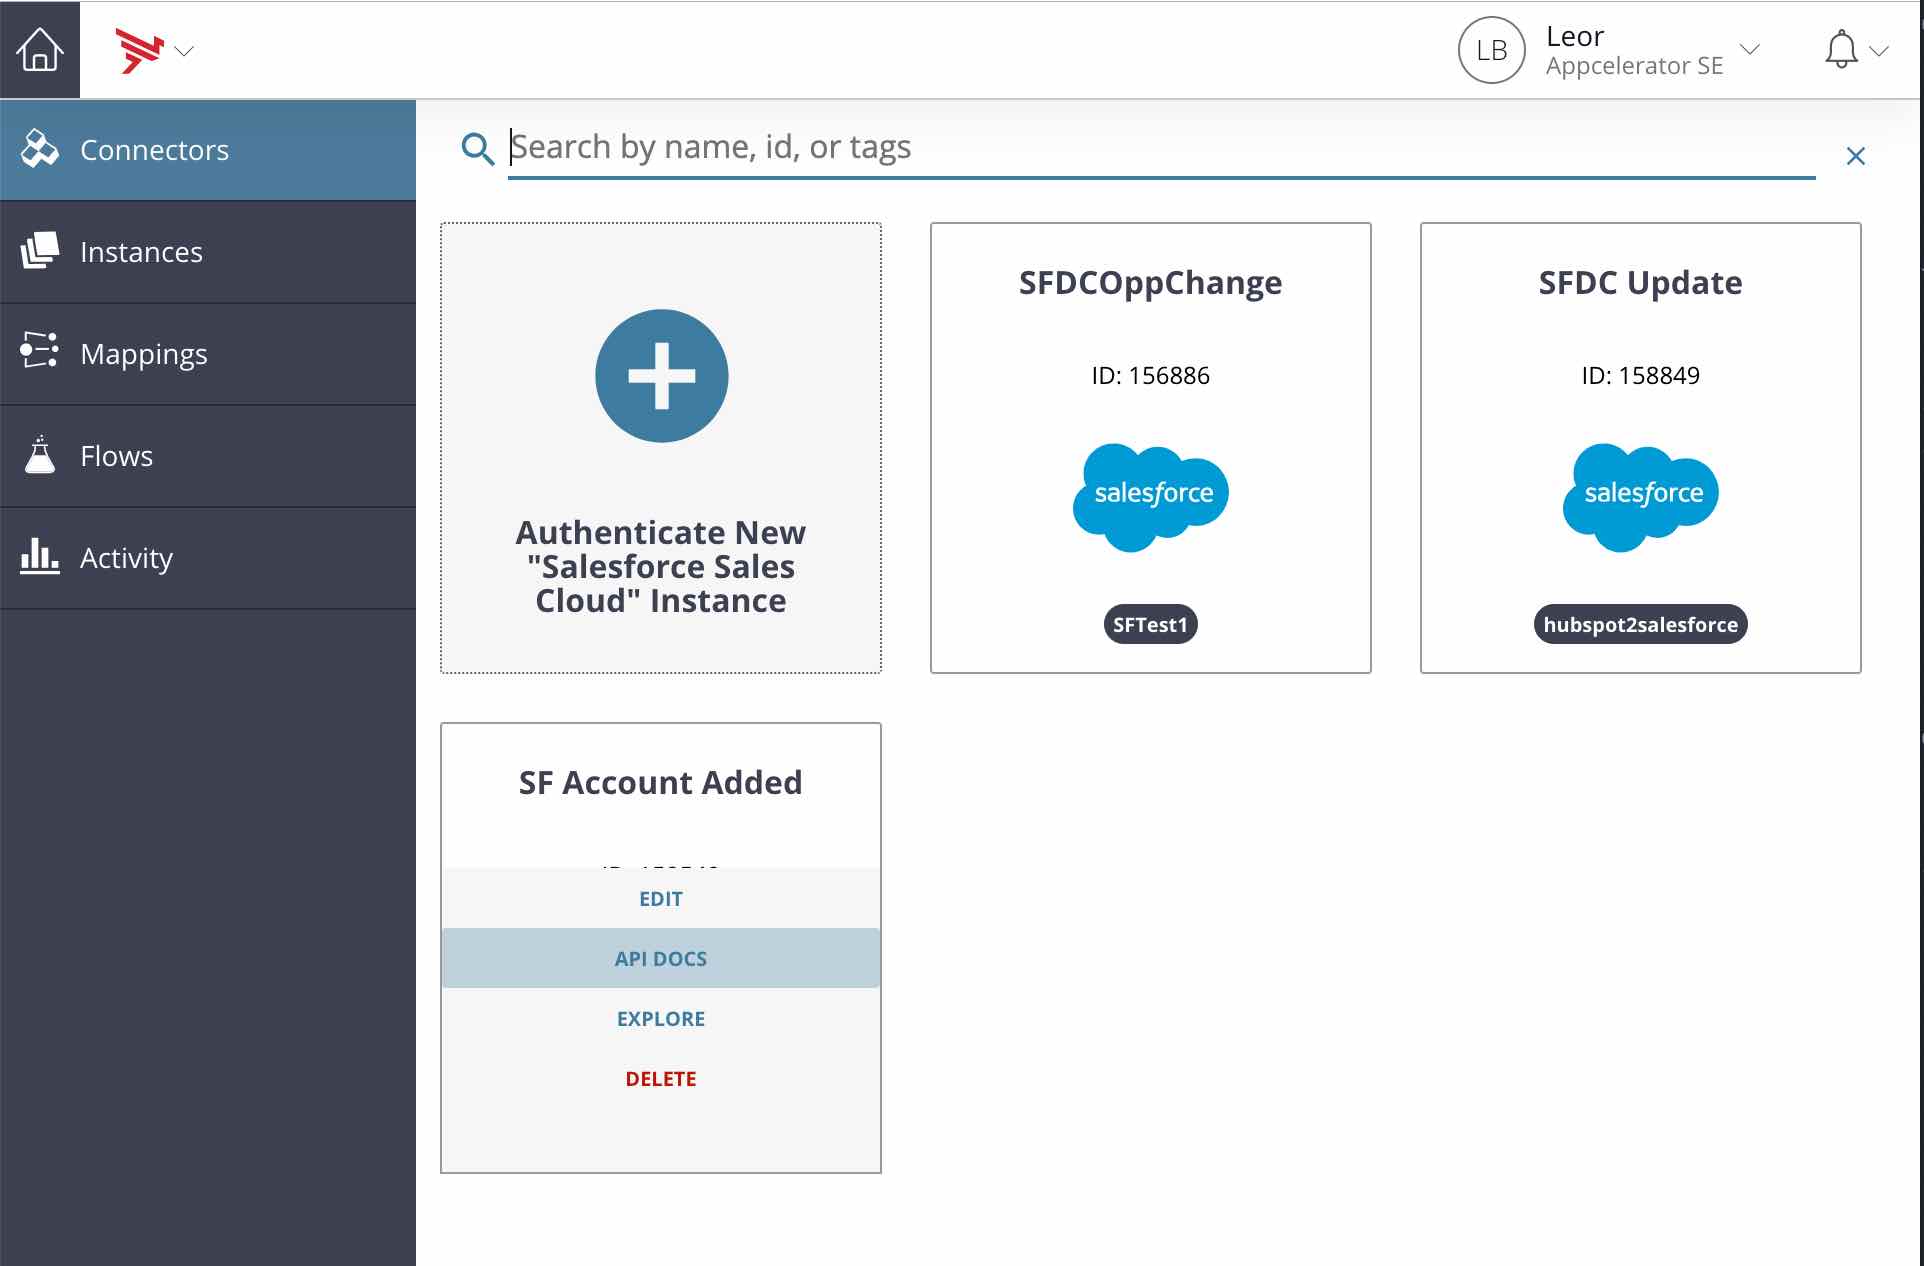This screenshot has width=1924, height=1266.
Task: Open the Connectors menu item
Action: point(208,150)
